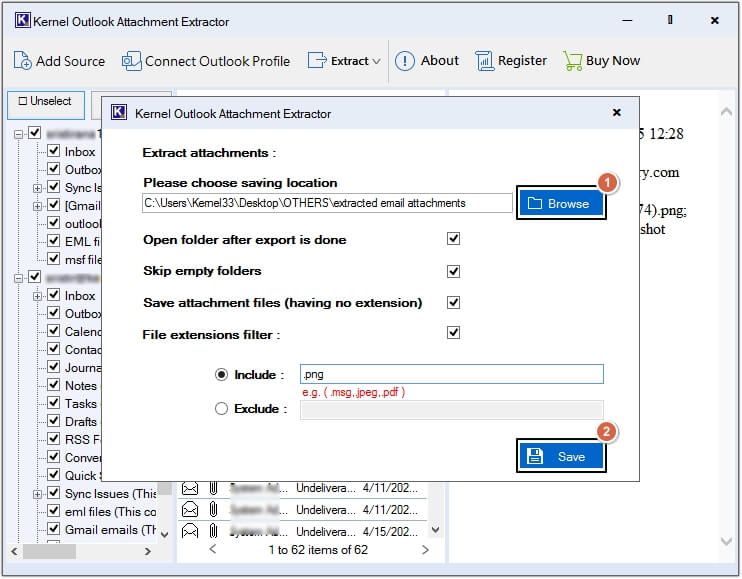This screenshot has width=742, height=579.
Task: Go to previous page of items
Action: pyautogui.click(x=213, y=549)
